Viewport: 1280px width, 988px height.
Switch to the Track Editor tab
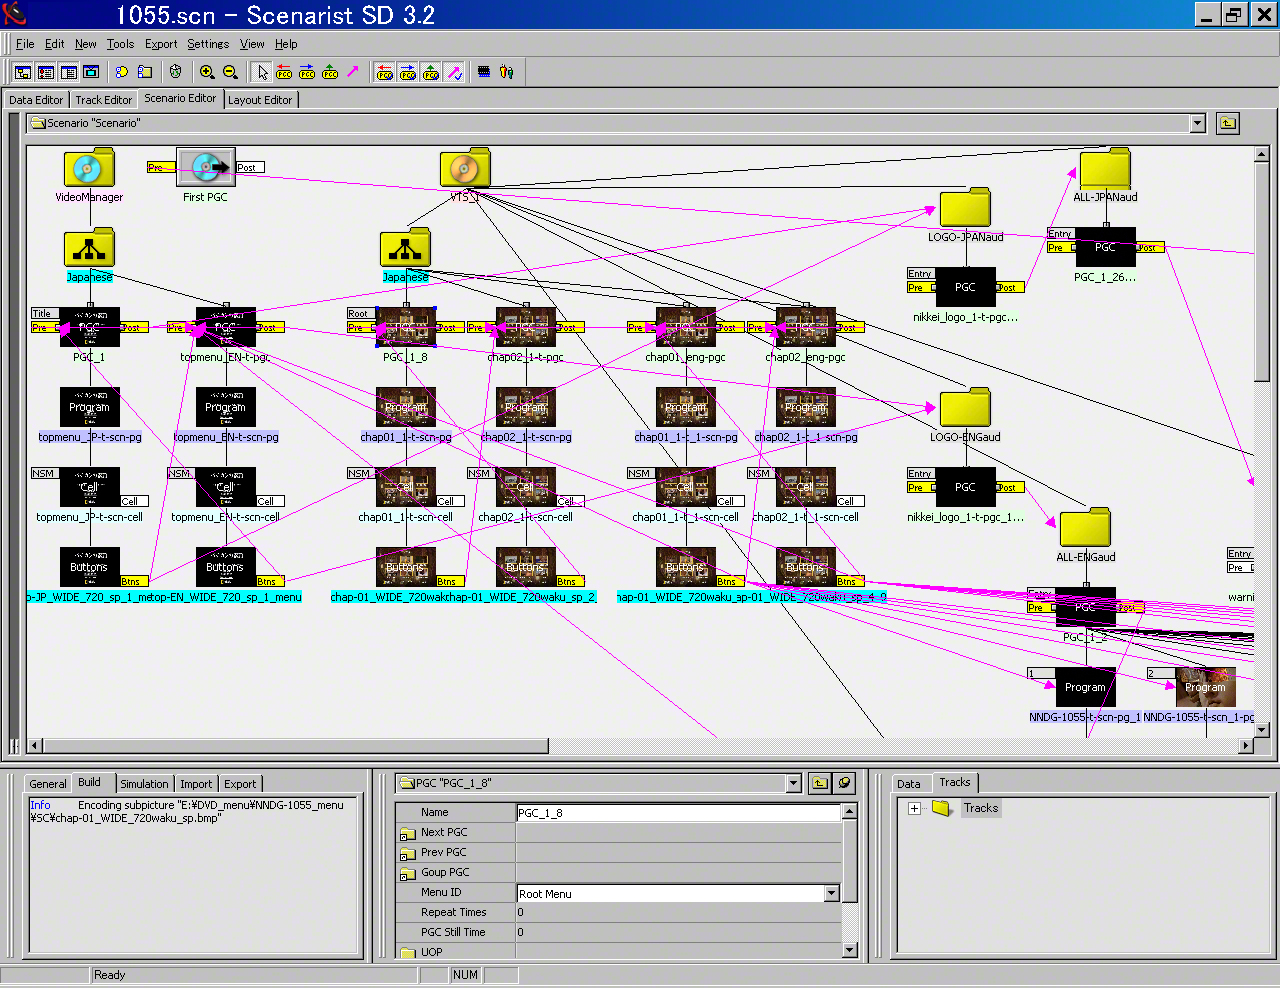[103, 100]
